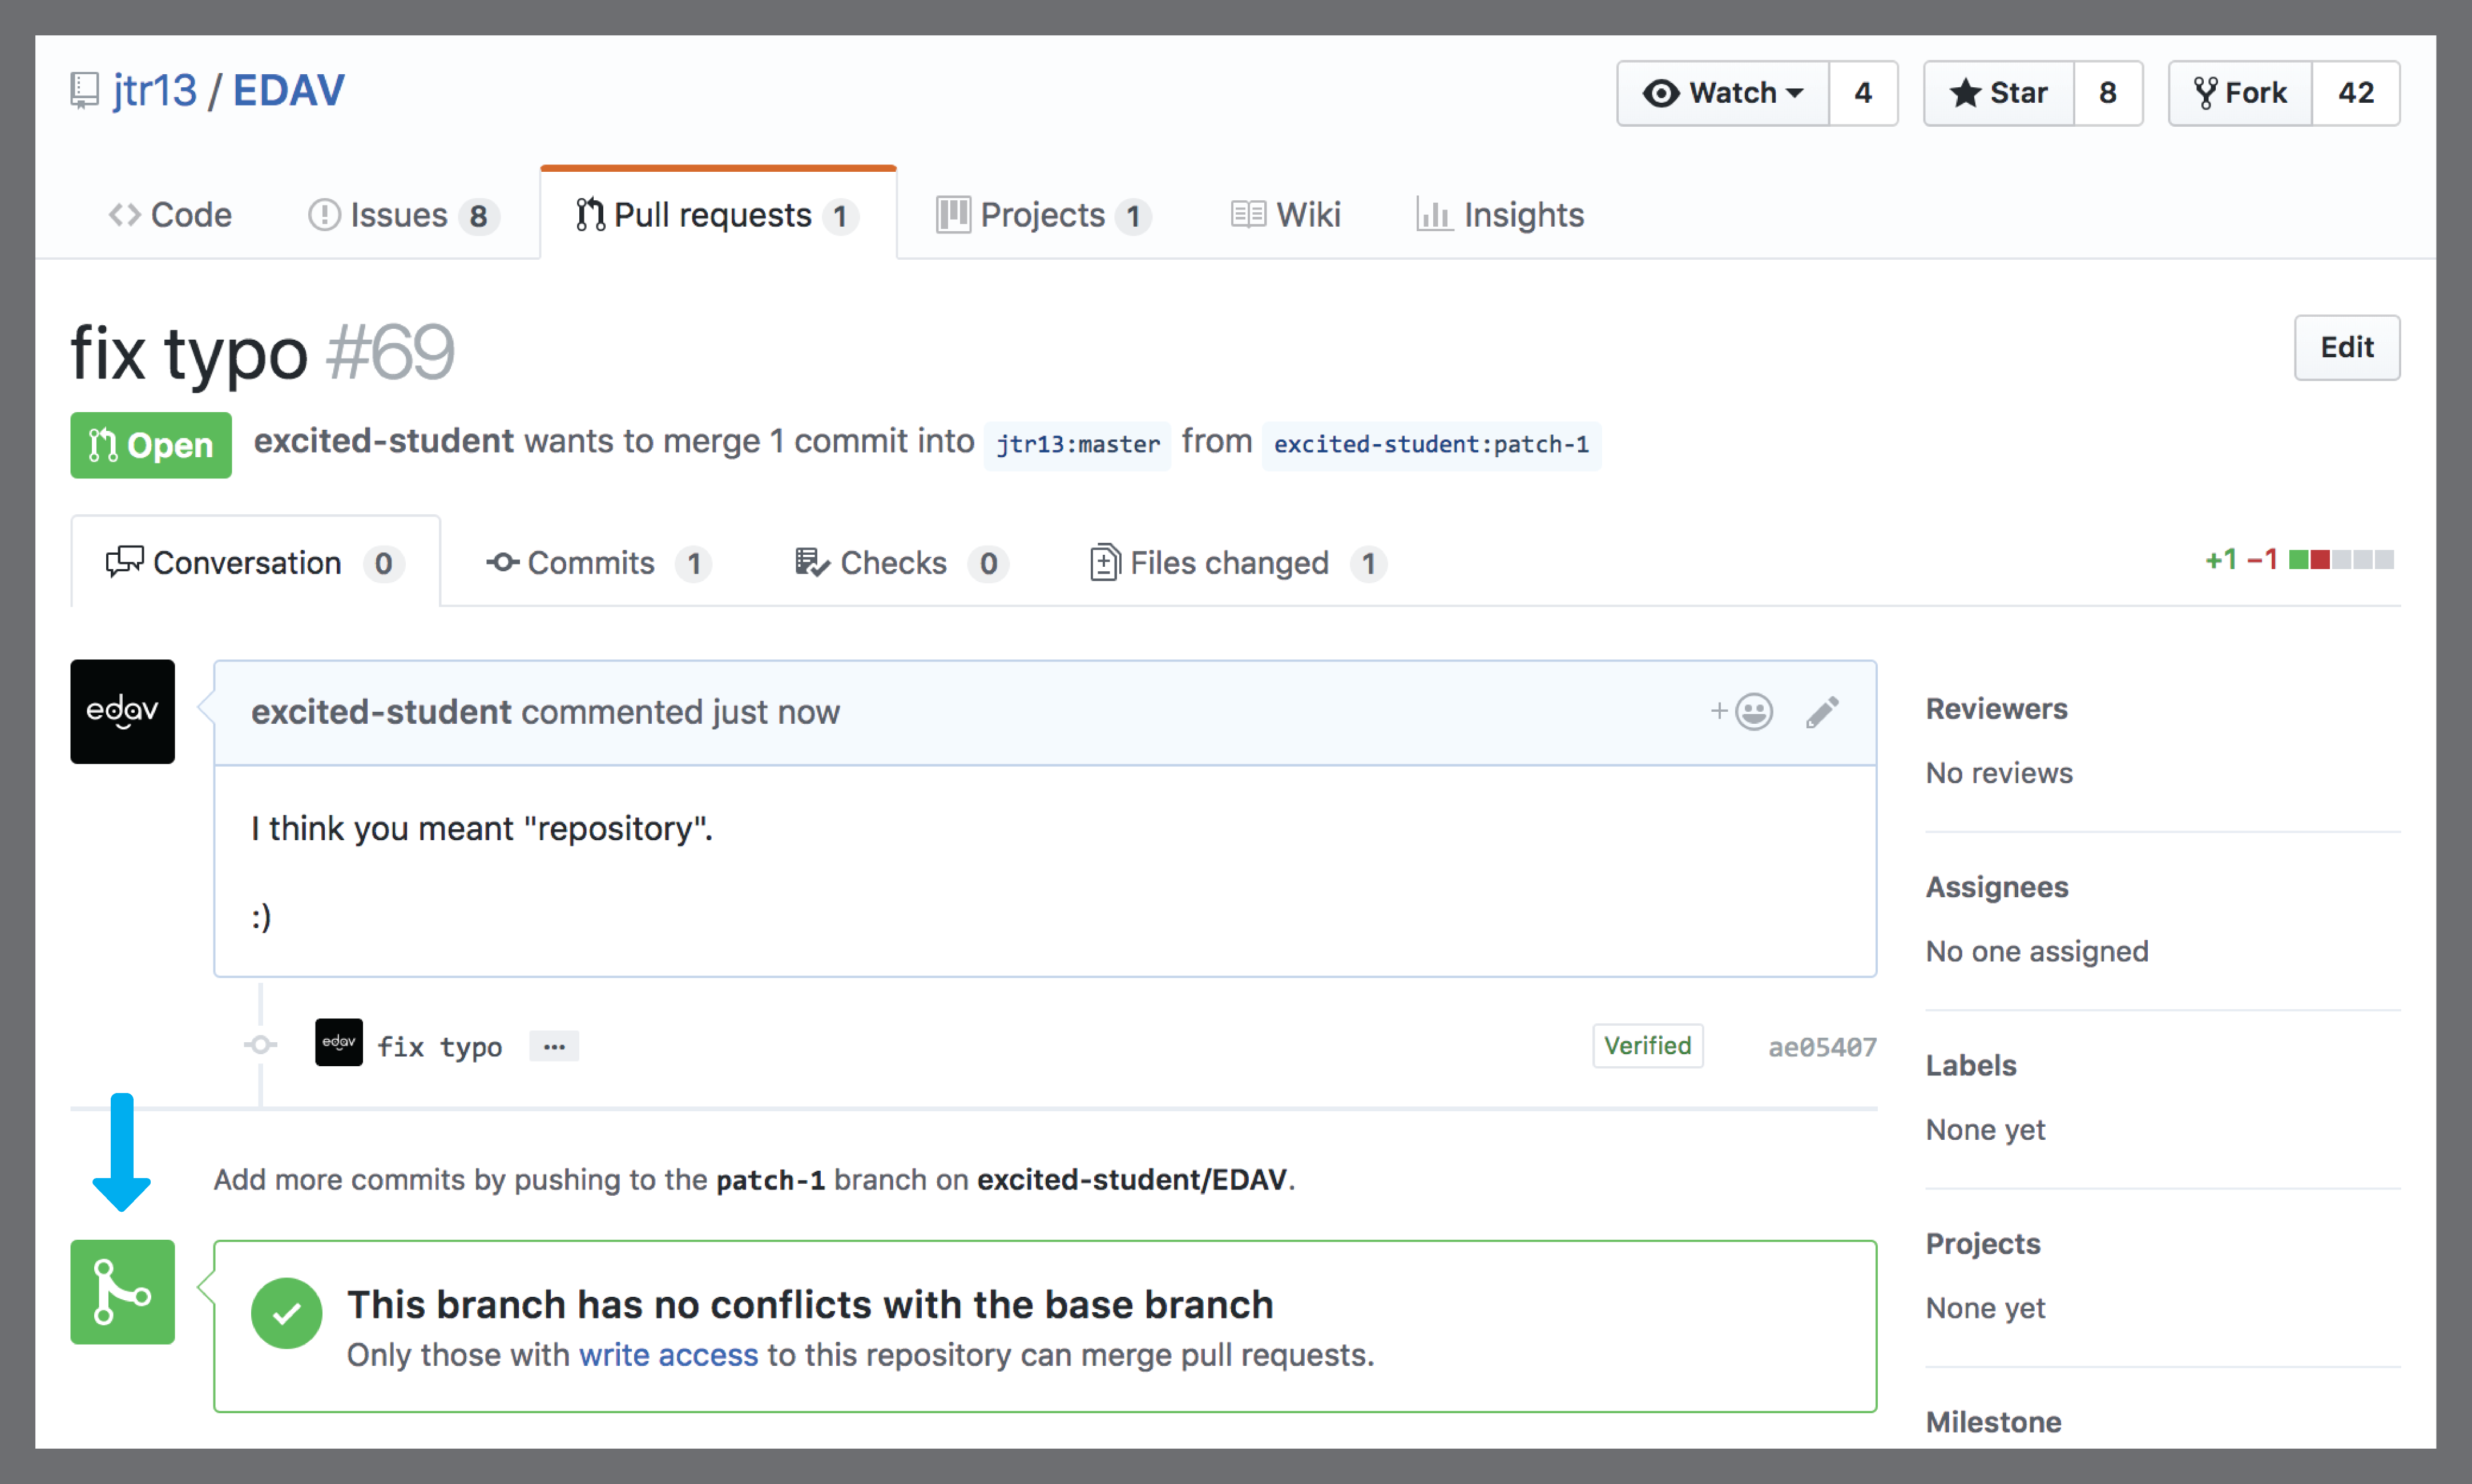The height and width of the screenshot is (1484, 2472).
Task: Open the Insights tab
Action: [1500, 215]
